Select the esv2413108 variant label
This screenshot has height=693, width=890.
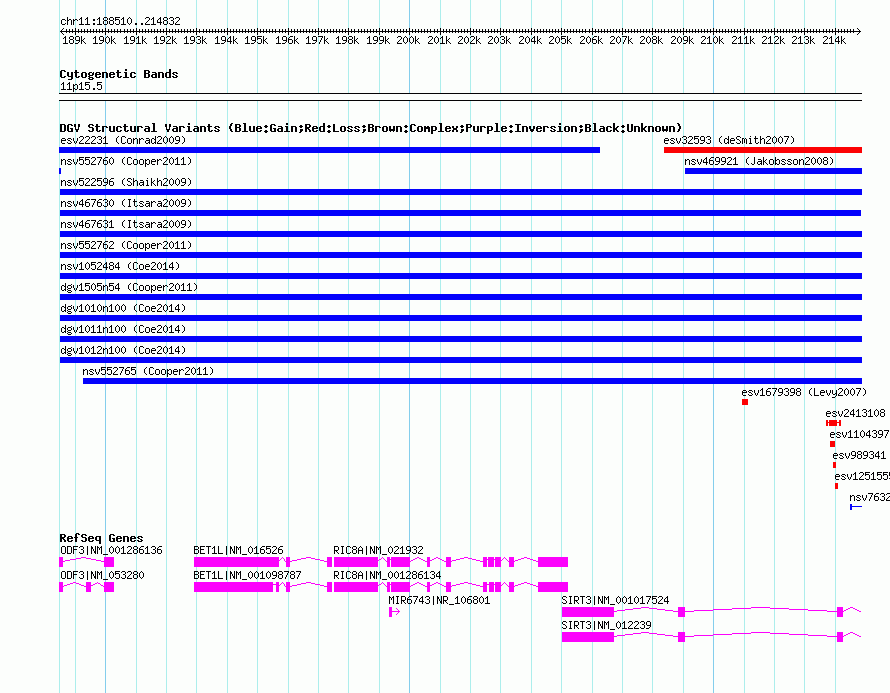tap(855, 413)
